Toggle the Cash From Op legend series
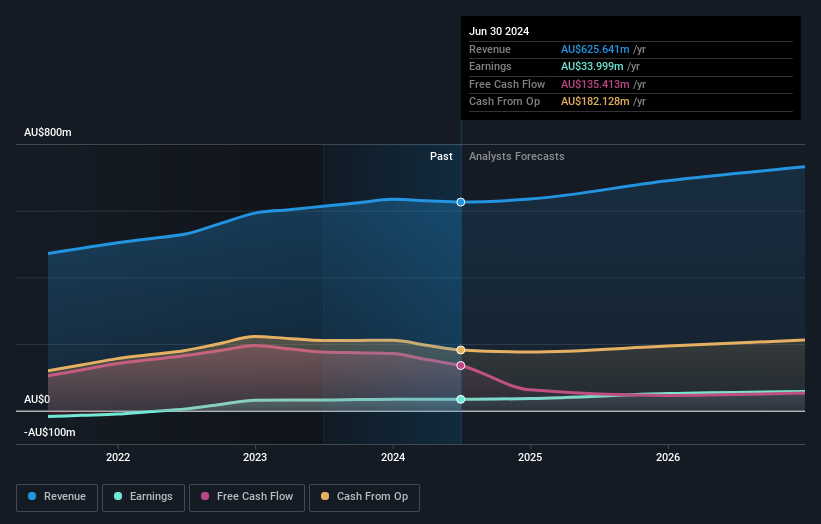Viewport: 821px width, 524px height. (x=364, y=497)
